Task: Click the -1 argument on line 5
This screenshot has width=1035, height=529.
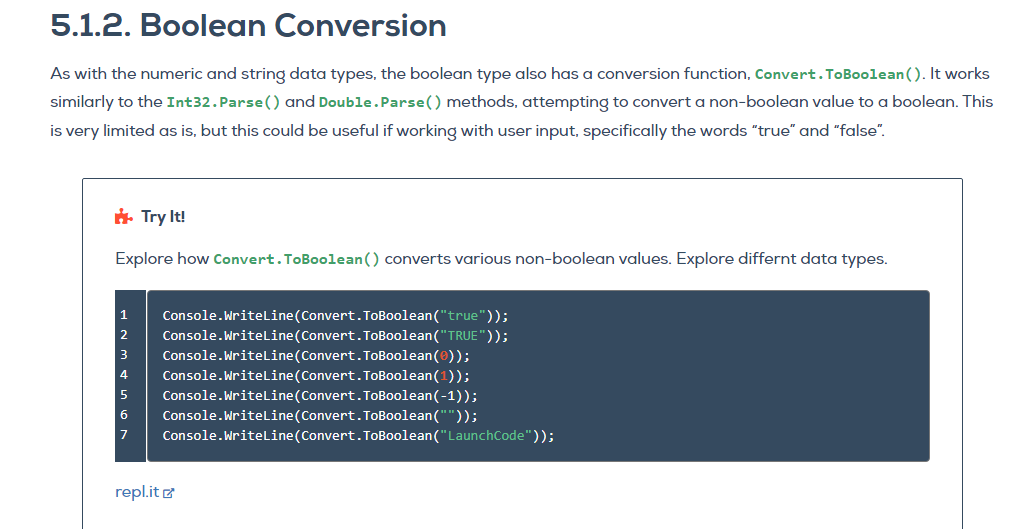Action: point(448,396)
